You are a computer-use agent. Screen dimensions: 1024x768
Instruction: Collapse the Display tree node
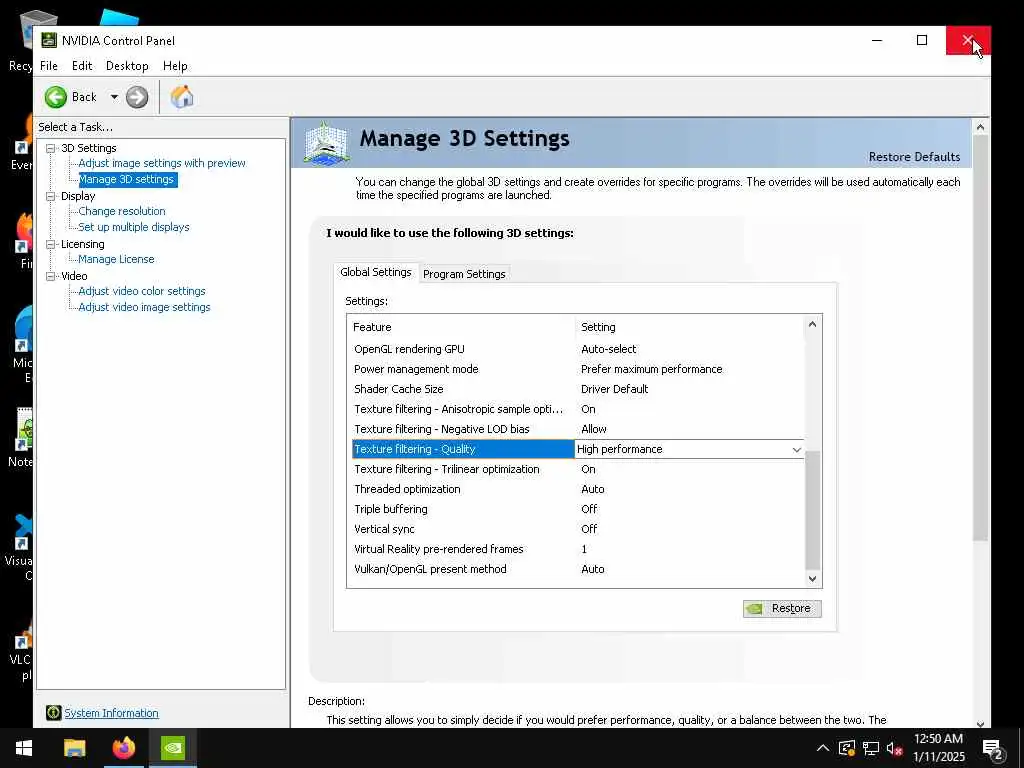[x=50, y=196]
